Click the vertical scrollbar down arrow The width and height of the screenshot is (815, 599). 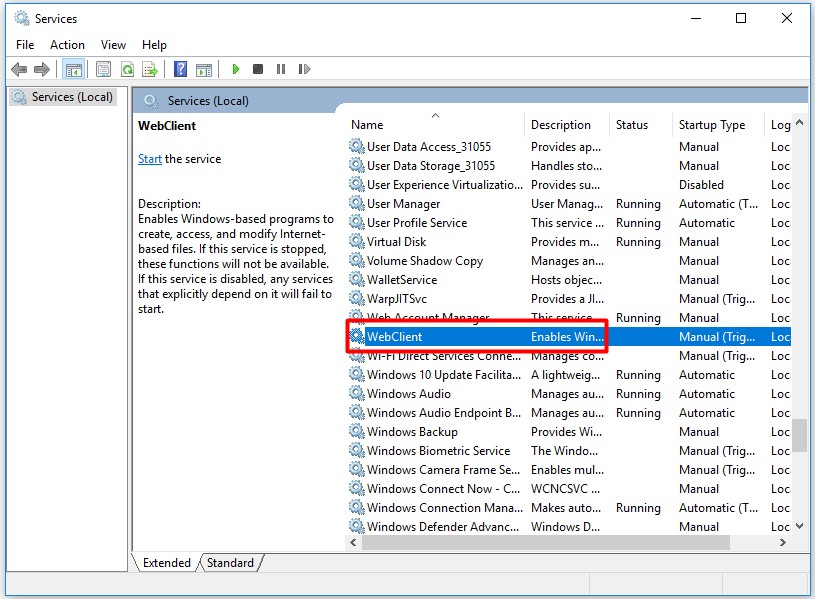[x=799, y=526]
